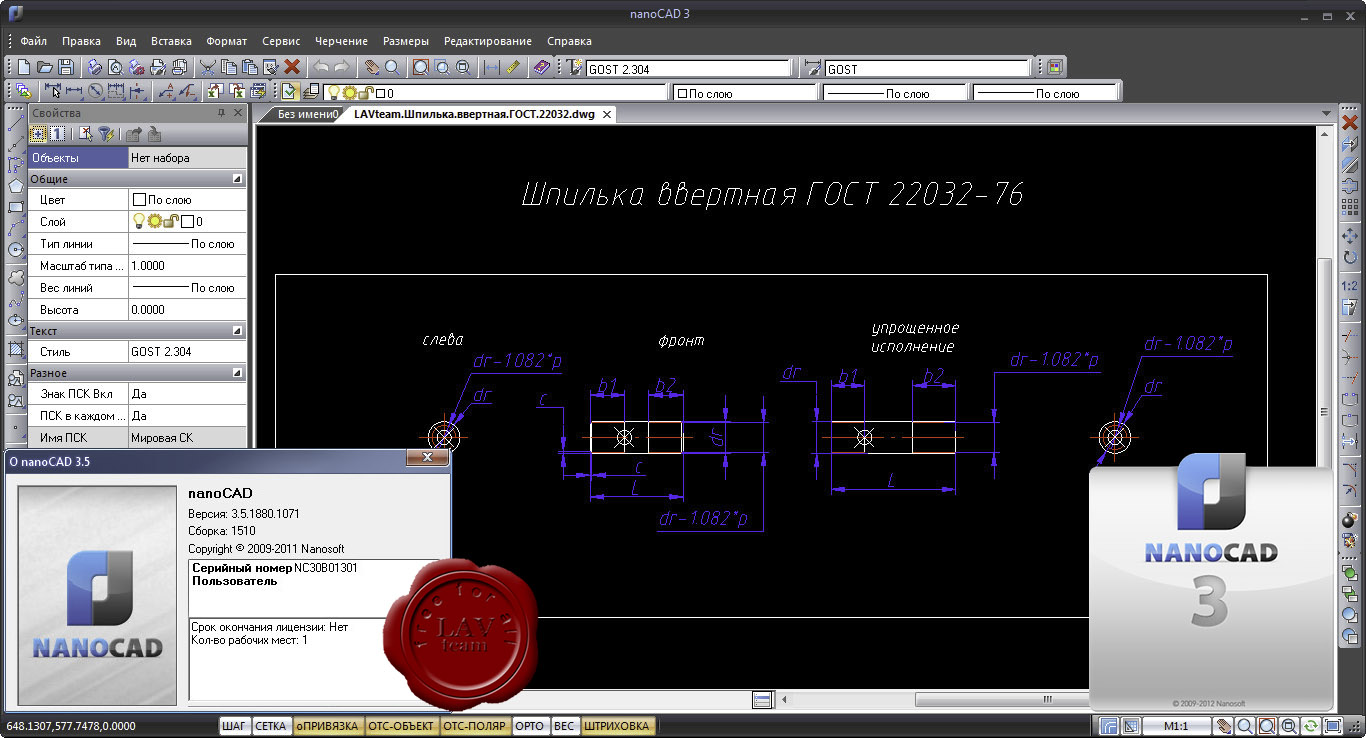
Task: Toggle ВЕС lineweight display
Action: [x=564, y=726]
